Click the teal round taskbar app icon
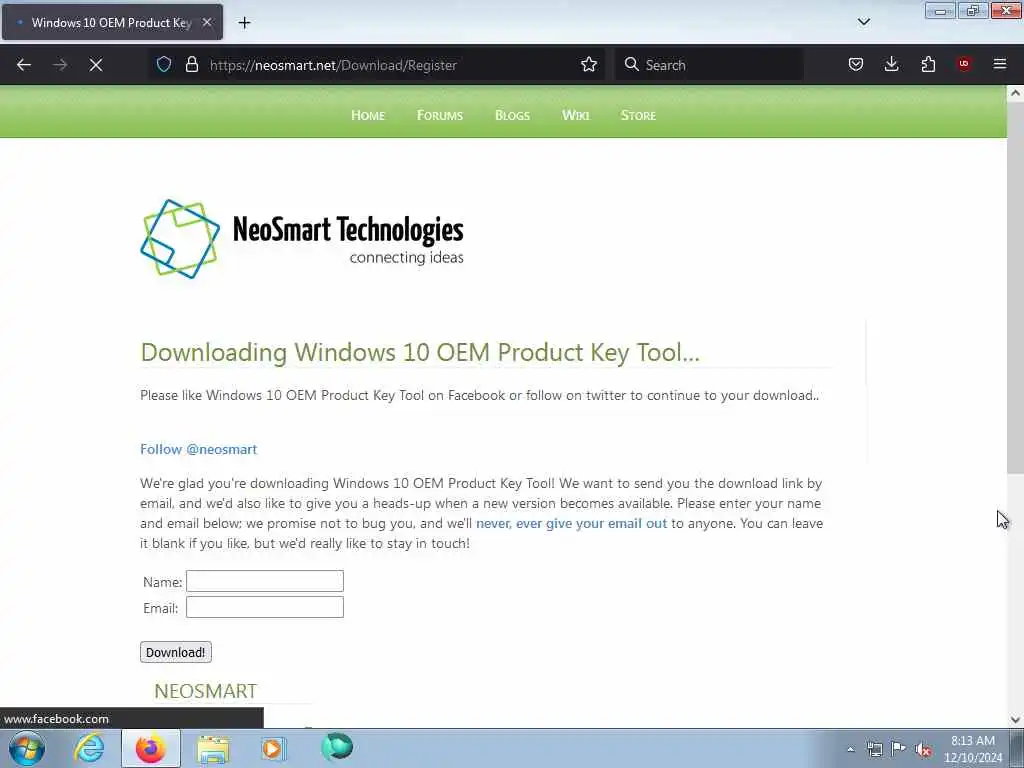This screenshot has width=1024, height=768. 337,747
